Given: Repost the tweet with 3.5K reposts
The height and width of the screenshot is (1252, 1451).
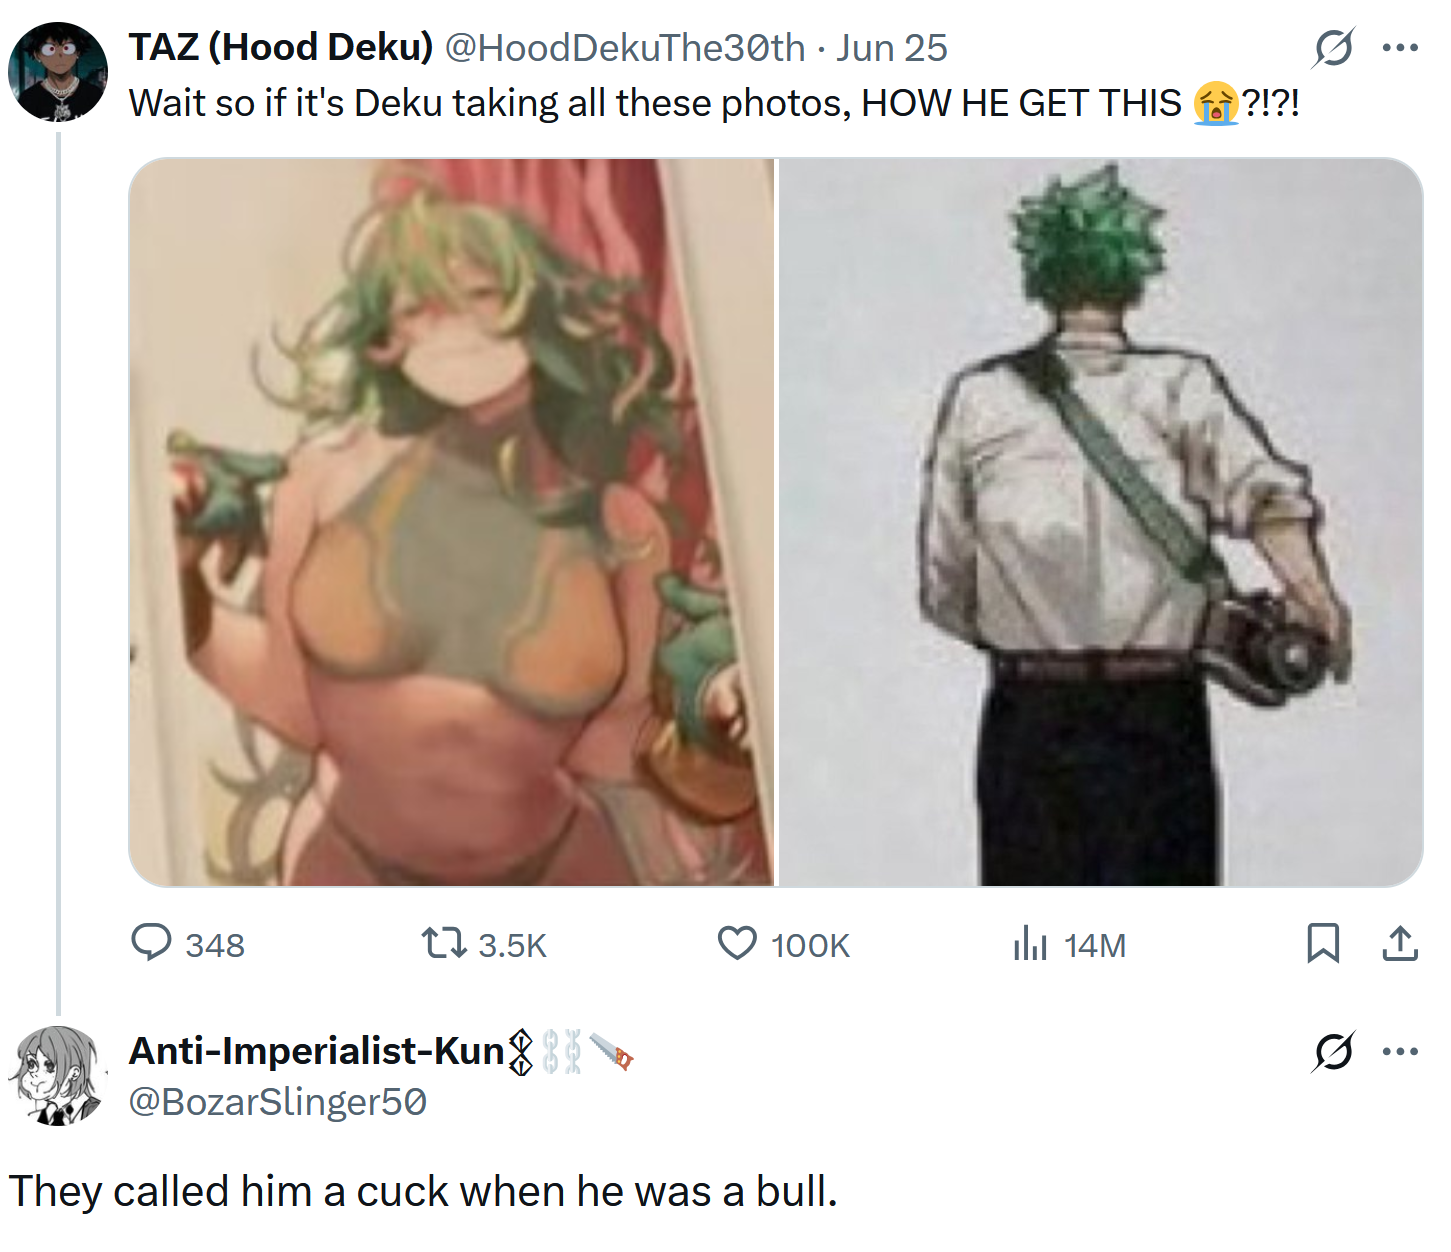Looking at the screenshot, I should (484, 944).
